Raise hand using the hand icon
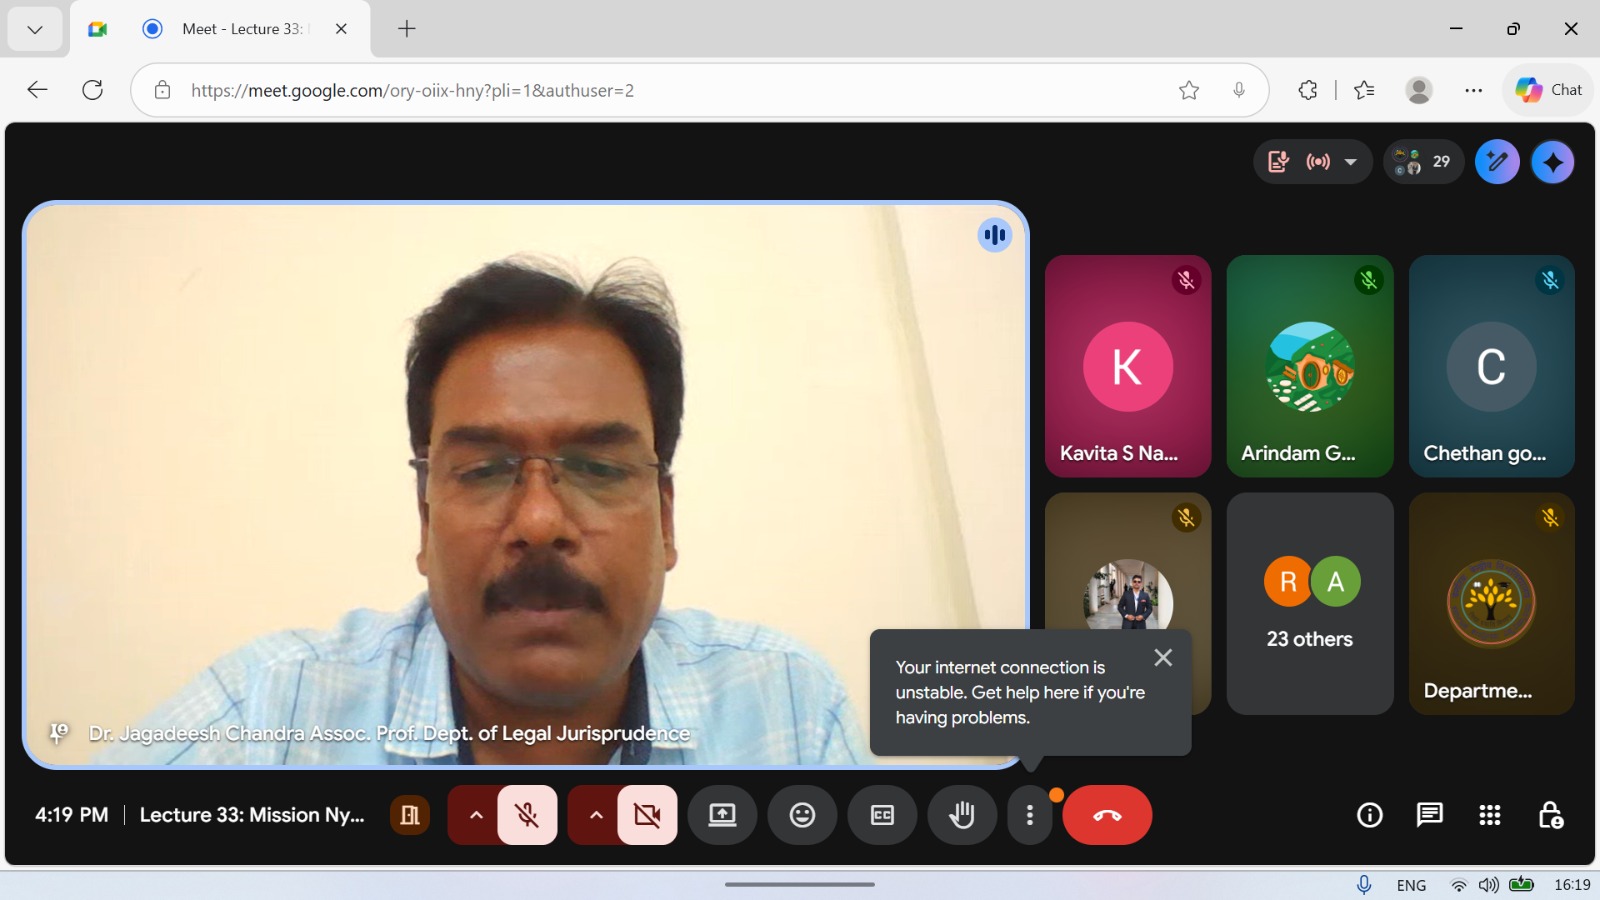Screen dimensions: 1600x900 (962, 815)
